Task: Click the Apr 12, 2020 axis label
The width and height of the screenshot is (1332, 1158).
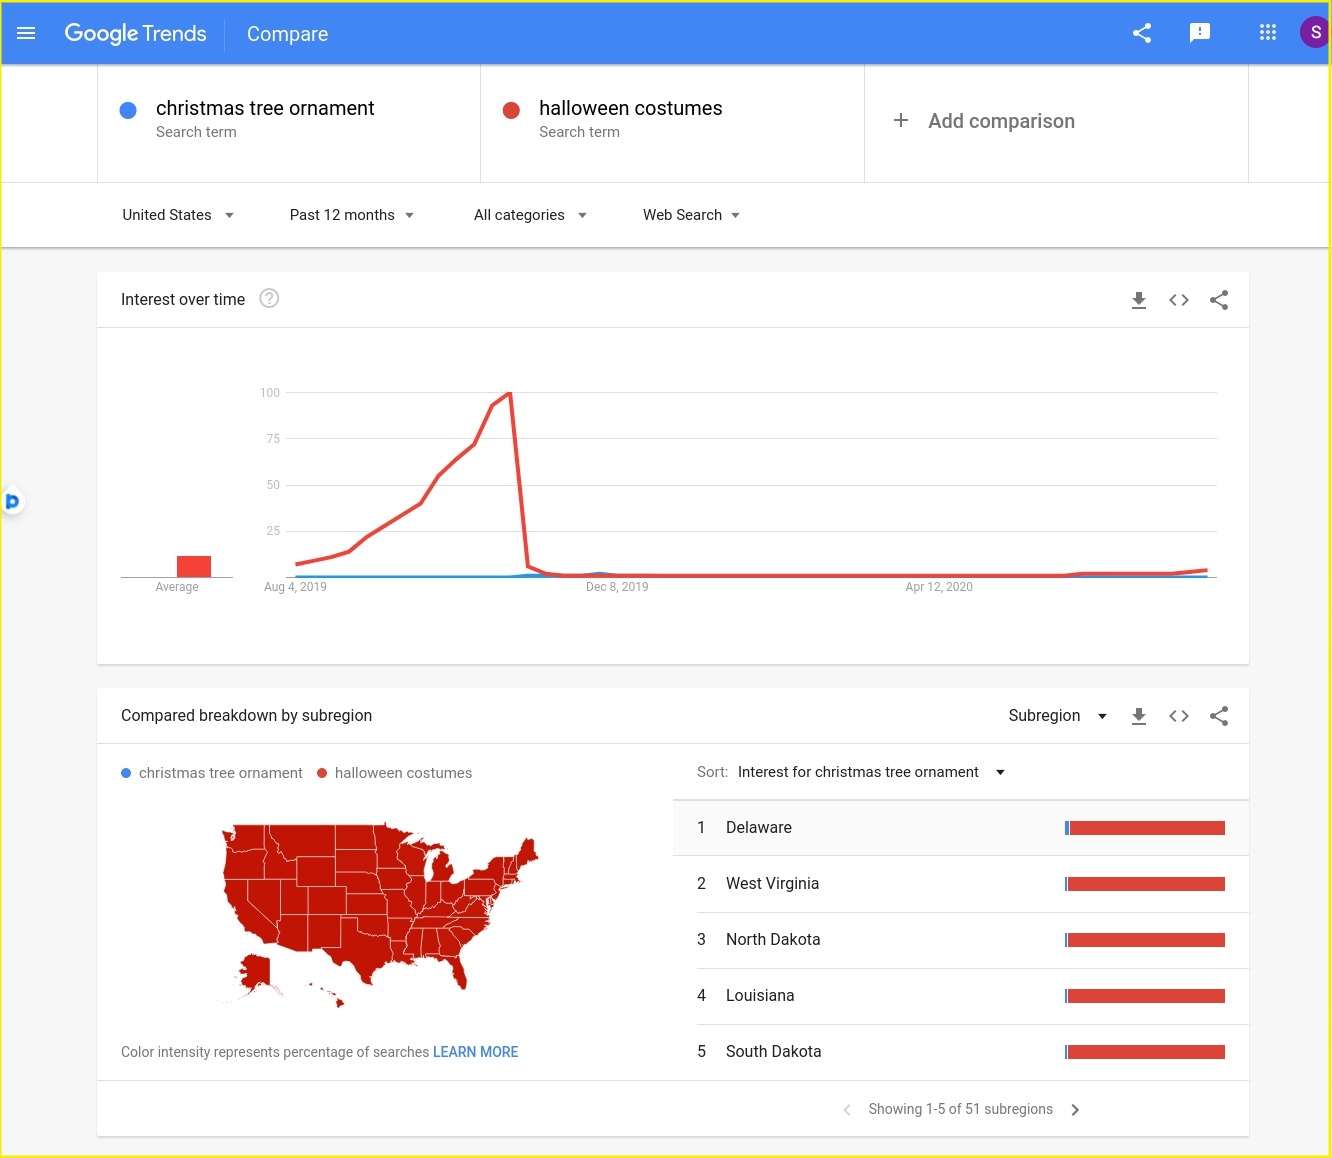Action: pos(939,587)
